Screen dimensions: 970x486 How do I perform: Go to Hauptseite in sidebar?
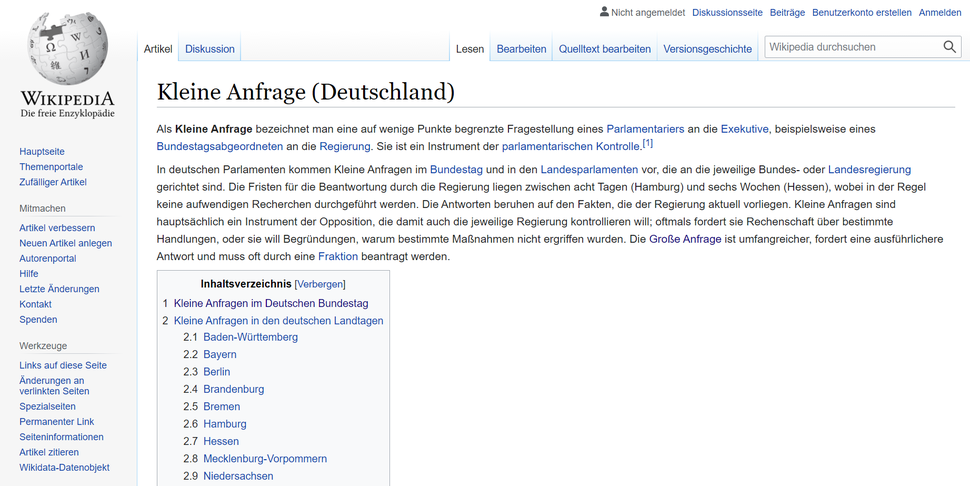[42, 151]
